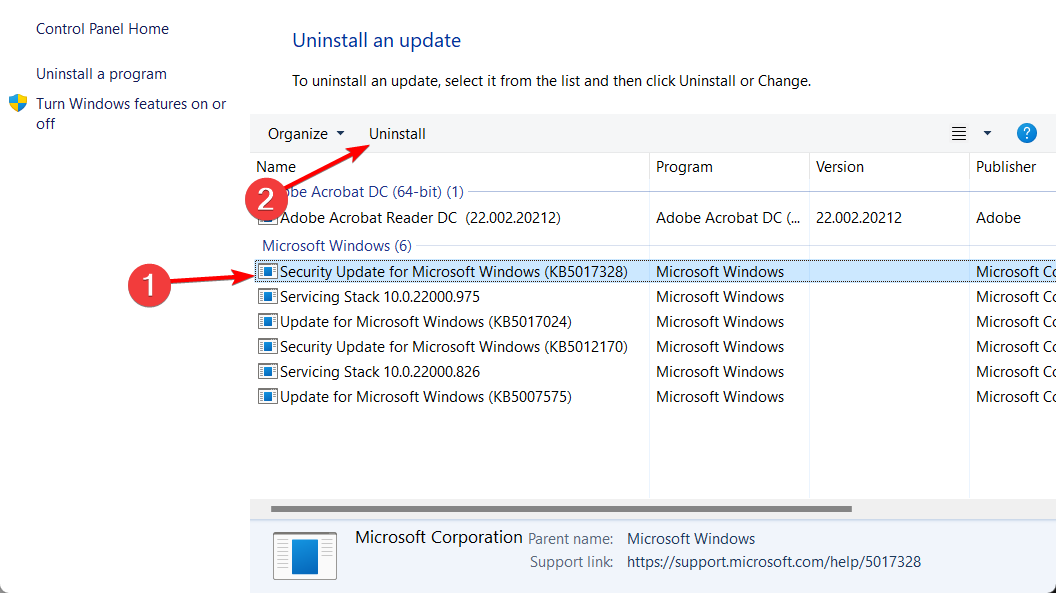Click icon of Servicing Stack 10.0.22000.826
This screenshot has width=1056, height=593.
[x=267, y=372]
